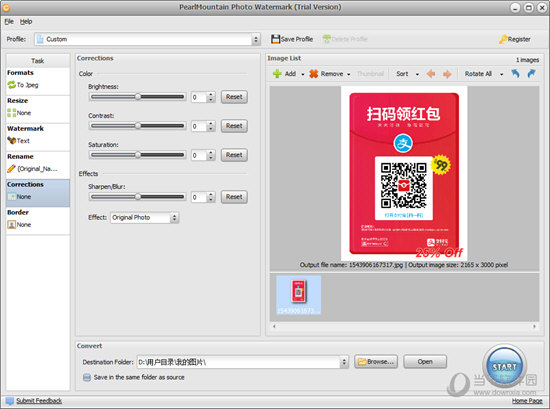550x409 pixels.
Task: Click the Sharpen/Blur slider handle
Action: (138, 196)
